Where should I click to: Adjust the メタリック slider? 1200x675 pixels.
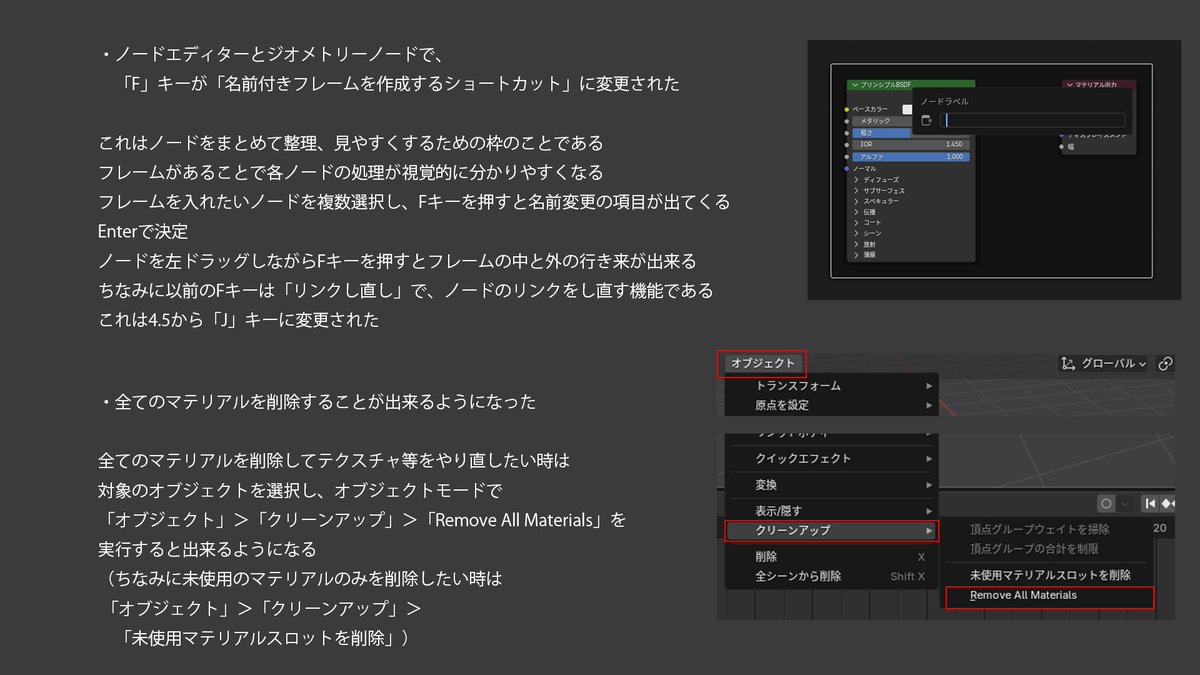pyautogui.click(x=882, y=121)
